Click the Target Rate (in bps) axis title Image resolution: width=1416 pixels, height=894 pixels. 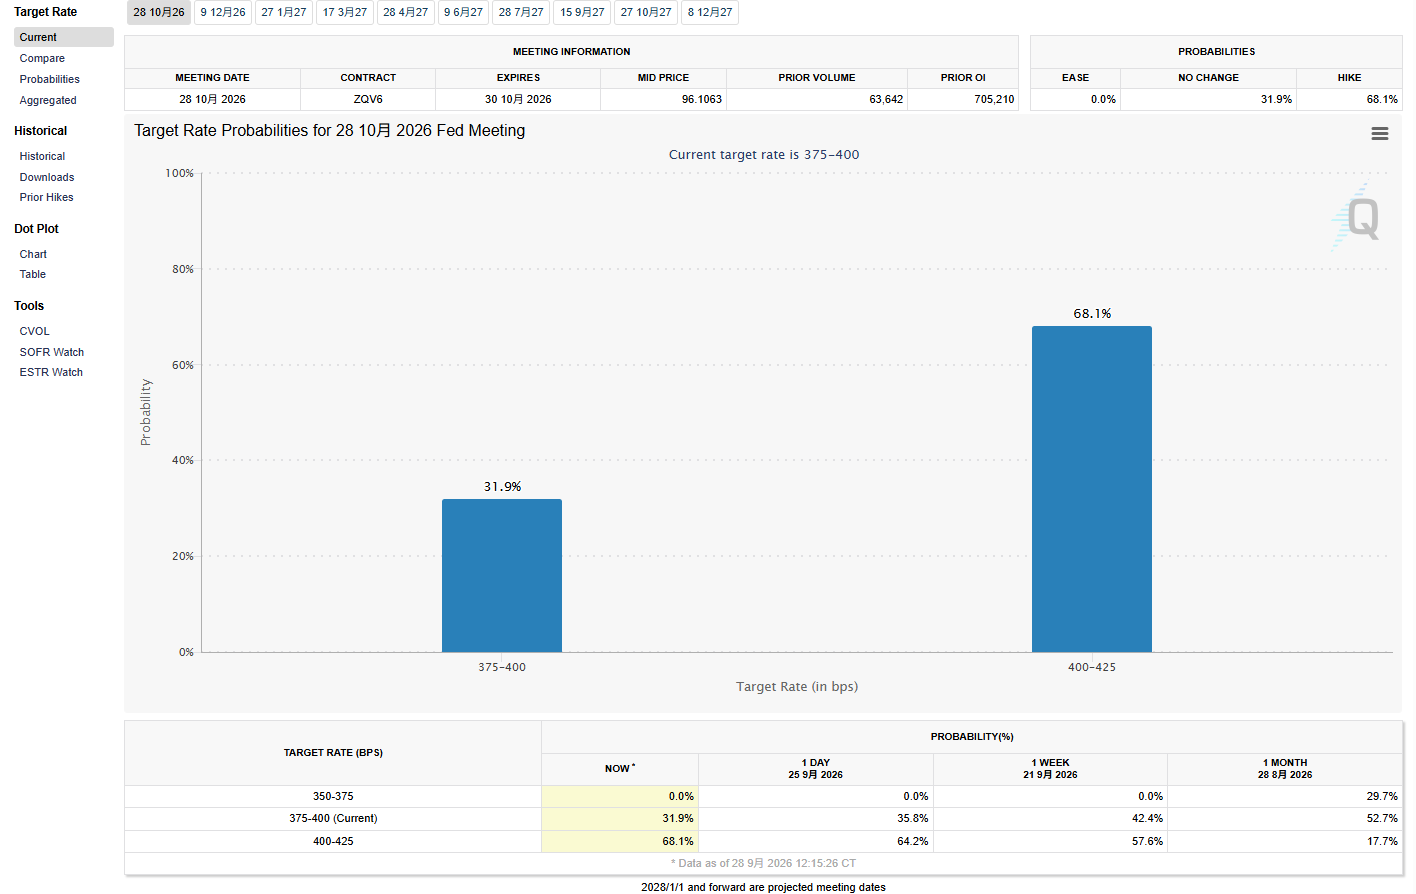click(x=797, y=686)
